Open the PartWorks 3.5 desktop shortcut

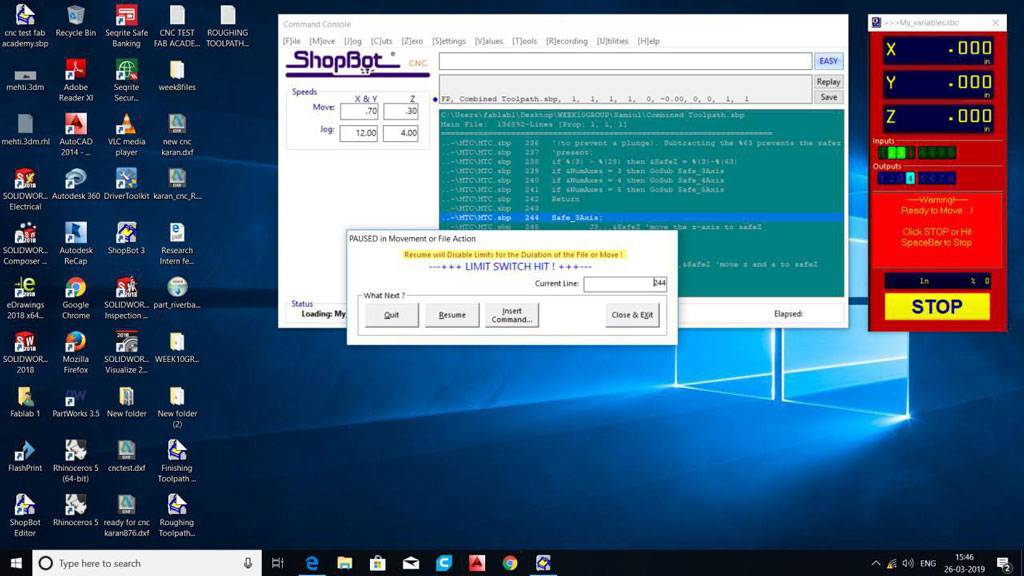(x=76, y=401)
